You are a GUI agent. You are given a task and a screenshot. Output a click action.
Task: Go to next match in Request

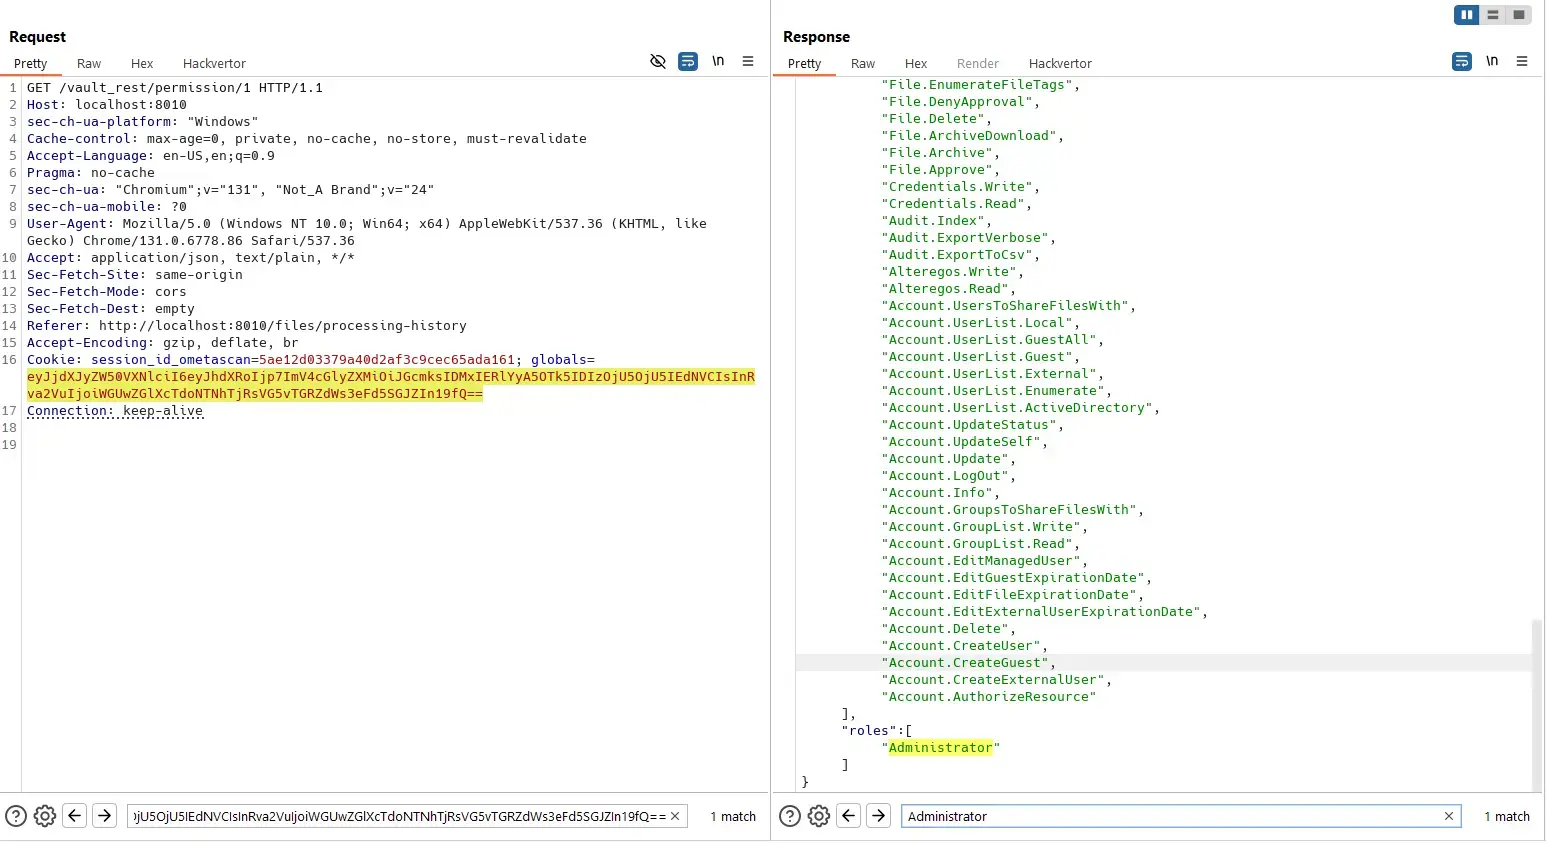click(105, 816)
